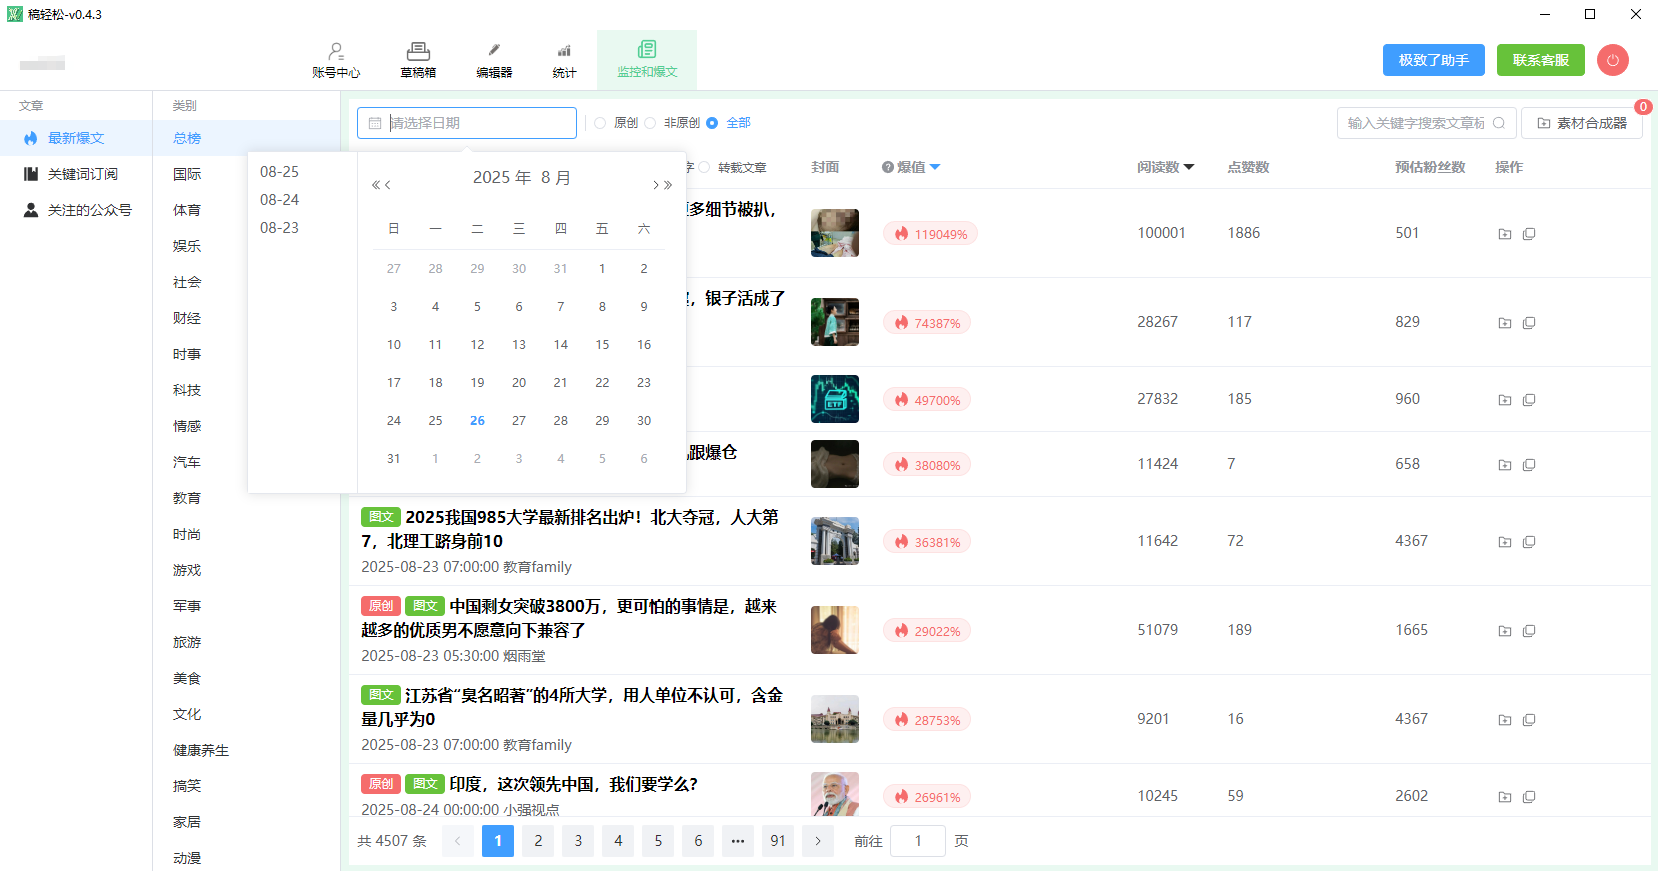
Task: Open cover thumbnail of 985大学 article
Action: click(x=835, y=541)
